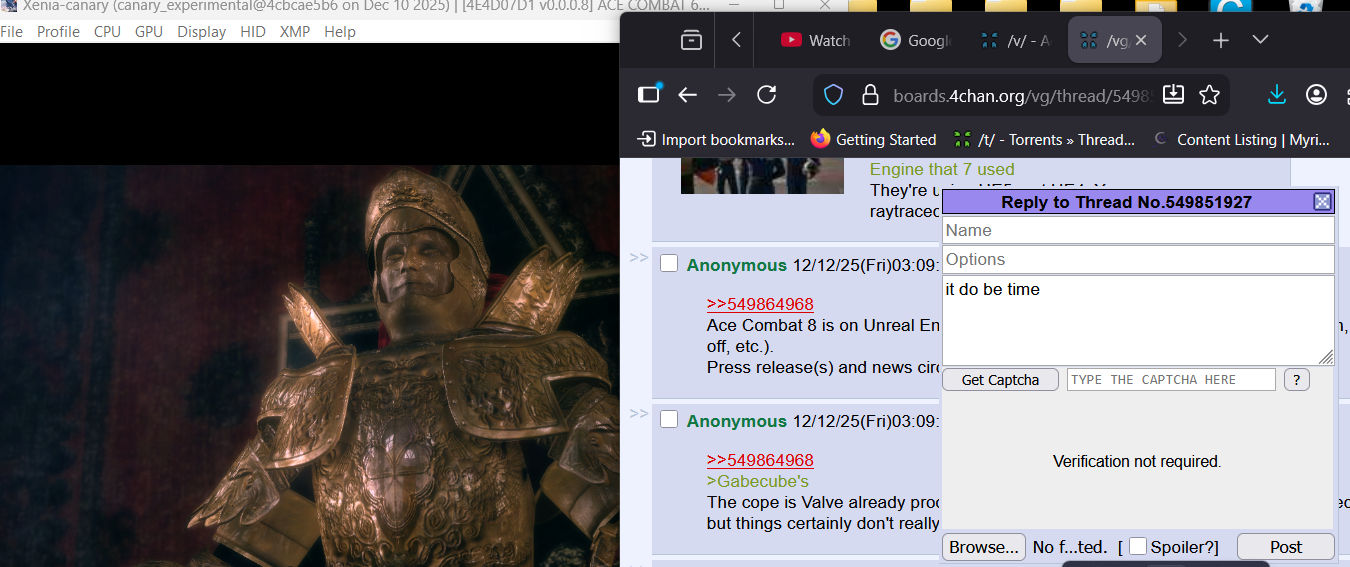1350x567 pixels.
Task: Click Anonymous name on the Gabecube's post
Action: tap(737, 421)
